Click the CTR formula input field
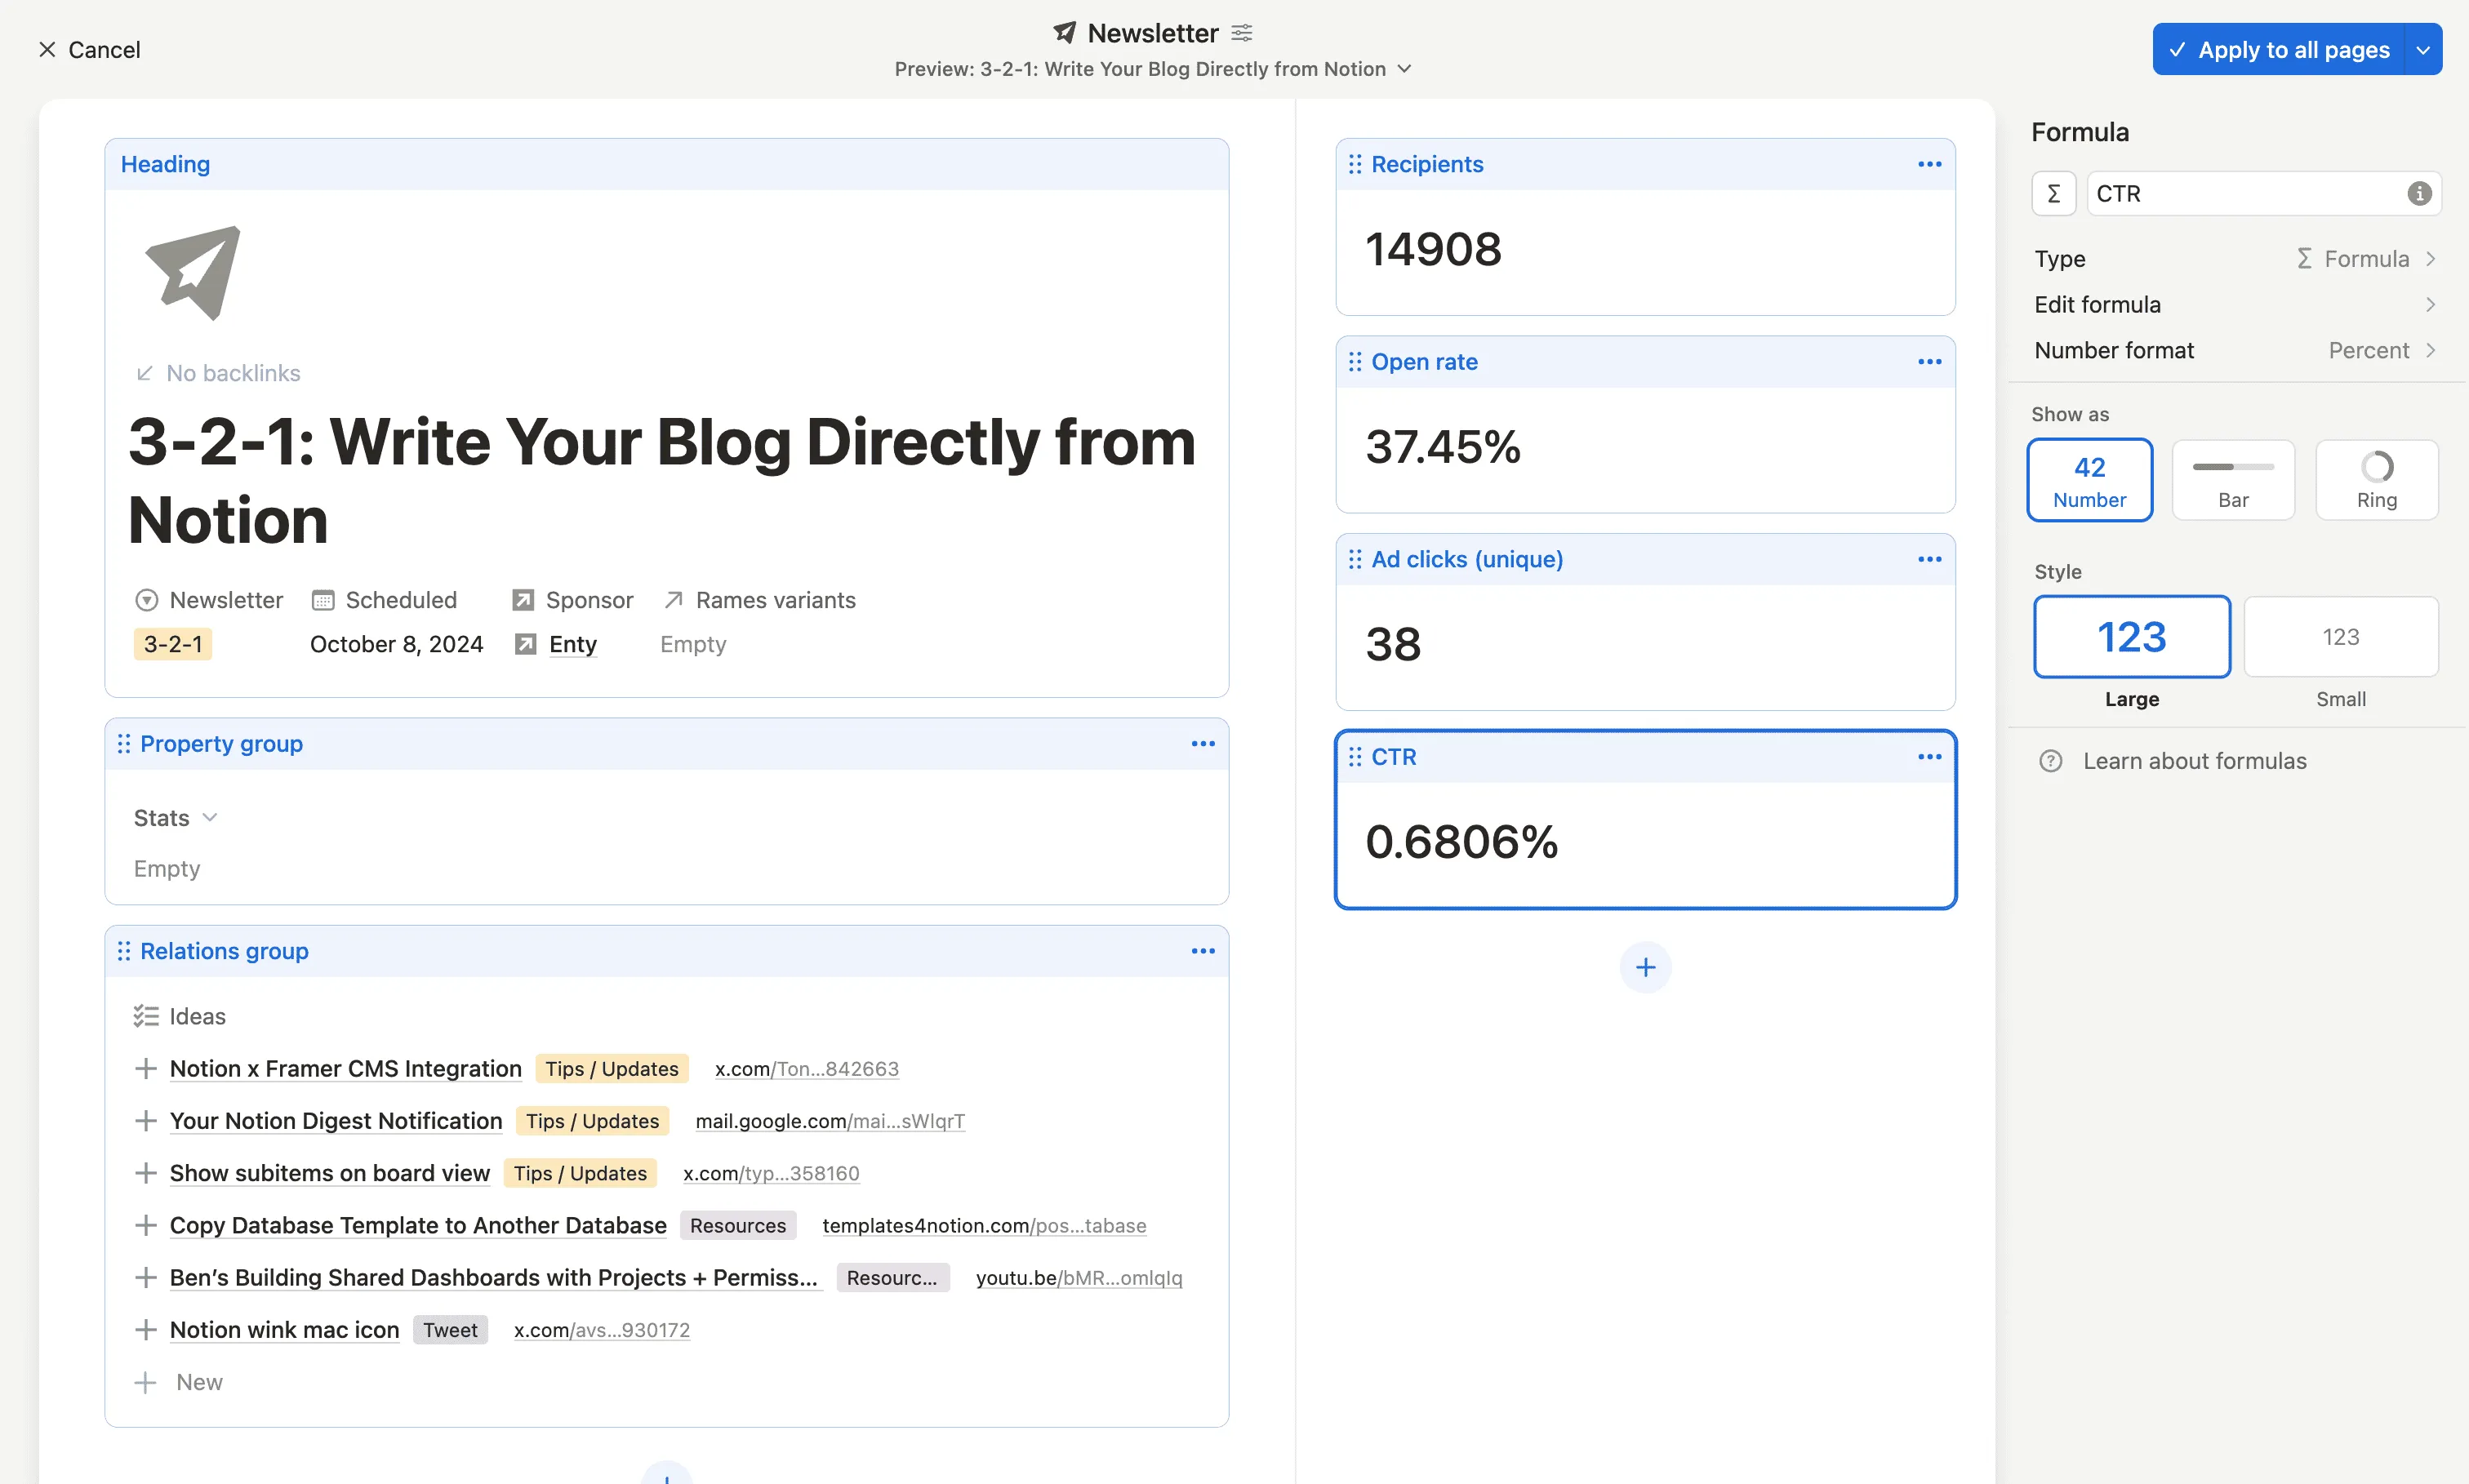 point(2256,192)
